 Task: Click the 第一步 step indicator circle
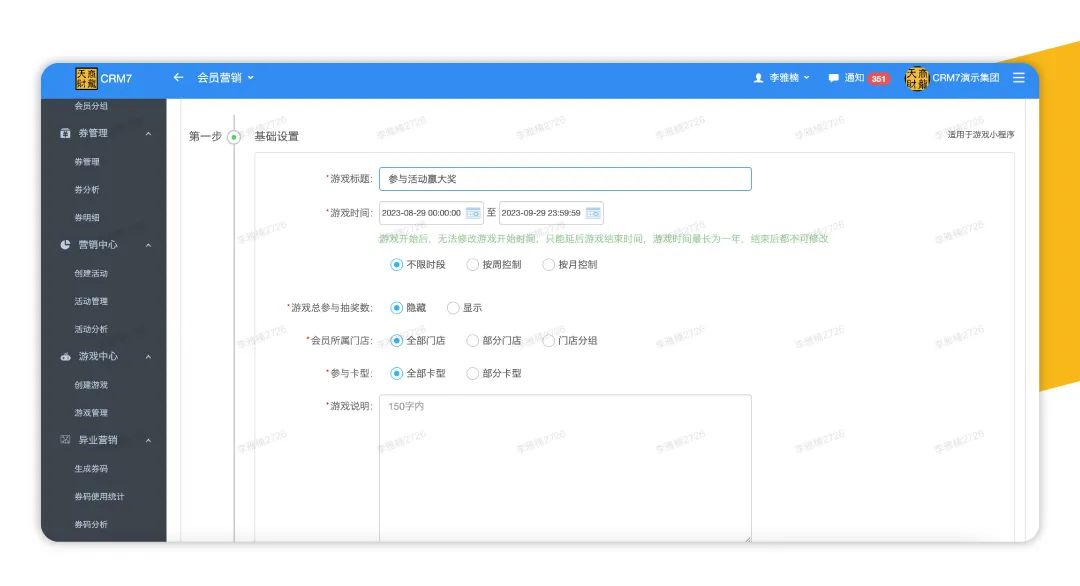point(234,137)
